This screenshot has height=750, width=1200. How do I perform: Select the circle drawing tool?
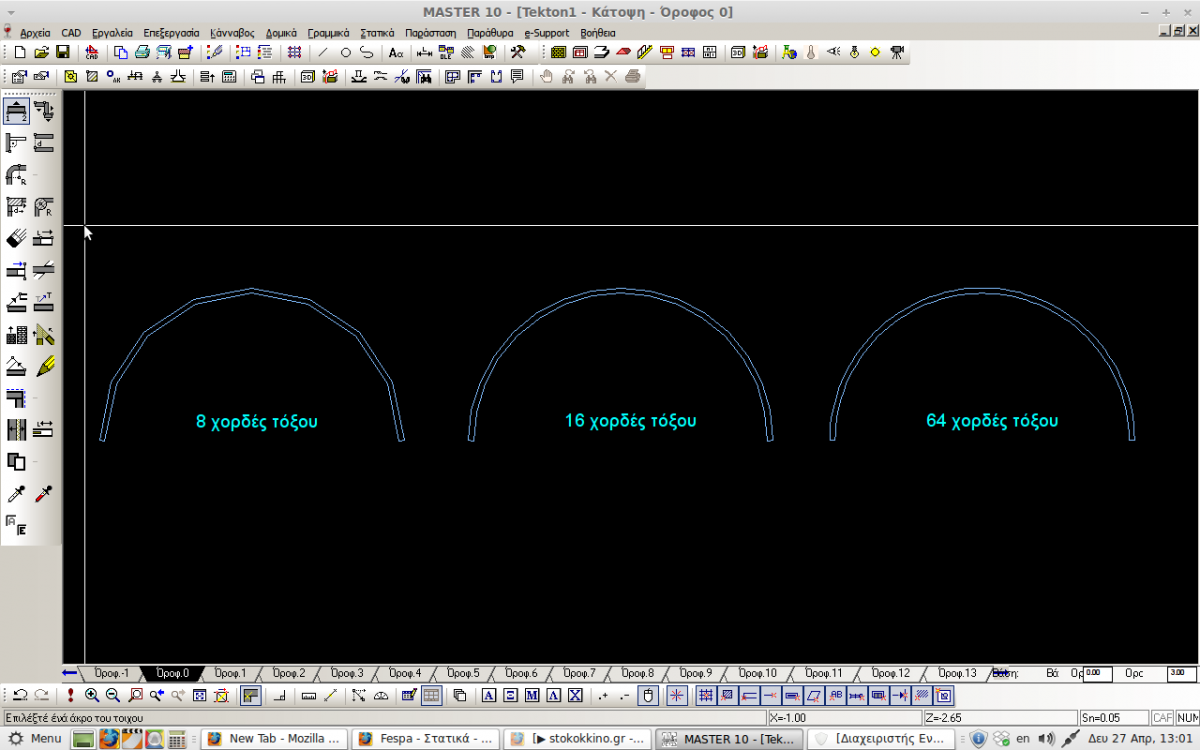345,52
